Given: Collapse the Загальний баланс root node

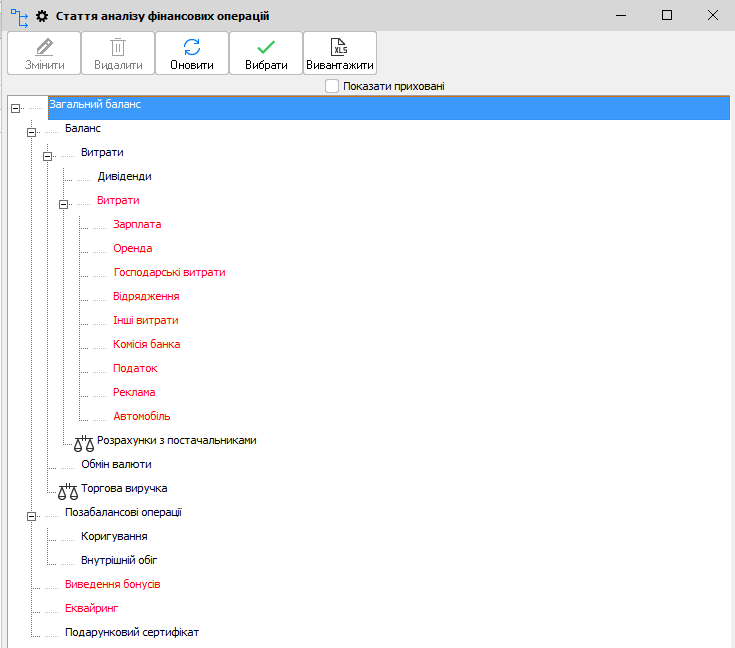Looking at the screenshot, I should pos(15,108).
